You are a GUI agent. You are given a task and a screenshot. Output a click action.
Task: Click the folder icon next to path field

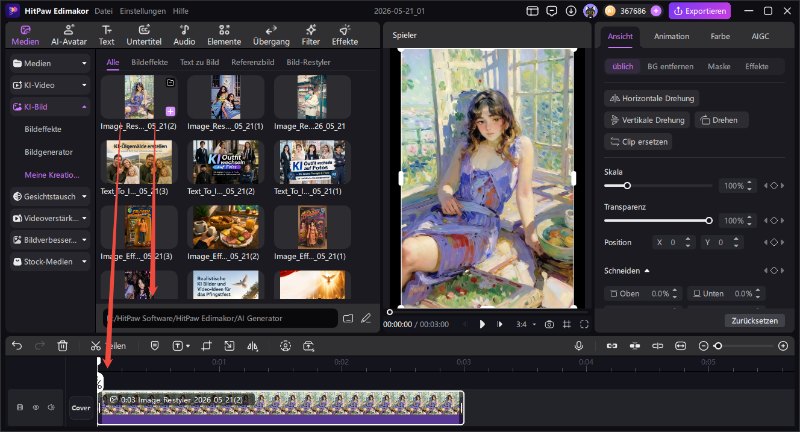[348, 318]
